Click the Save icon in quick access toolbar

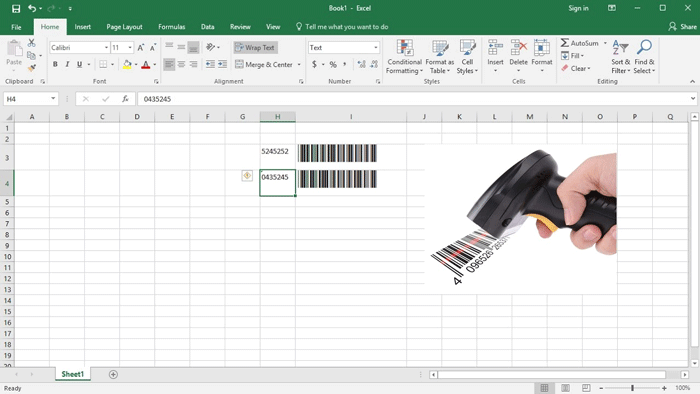click(16, 8)
